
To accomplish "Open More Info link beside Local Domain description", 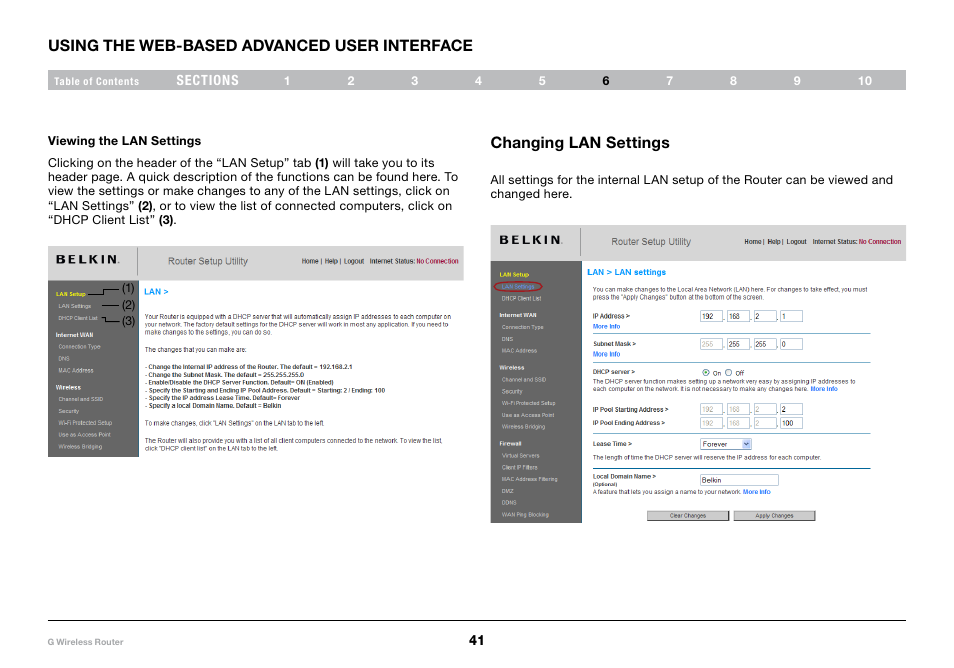I will 756,492.
